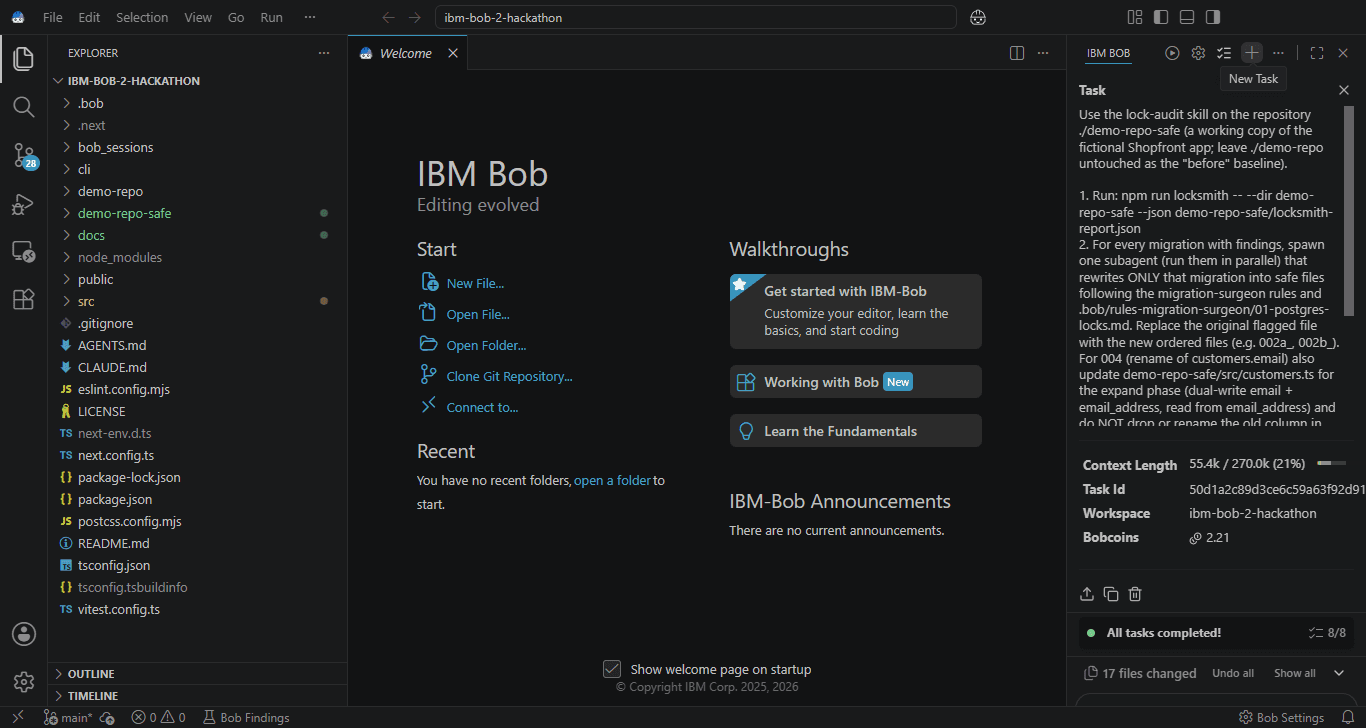Screen dimensions: 1366x728
Task: Split the editor right
Action: 1017,53
